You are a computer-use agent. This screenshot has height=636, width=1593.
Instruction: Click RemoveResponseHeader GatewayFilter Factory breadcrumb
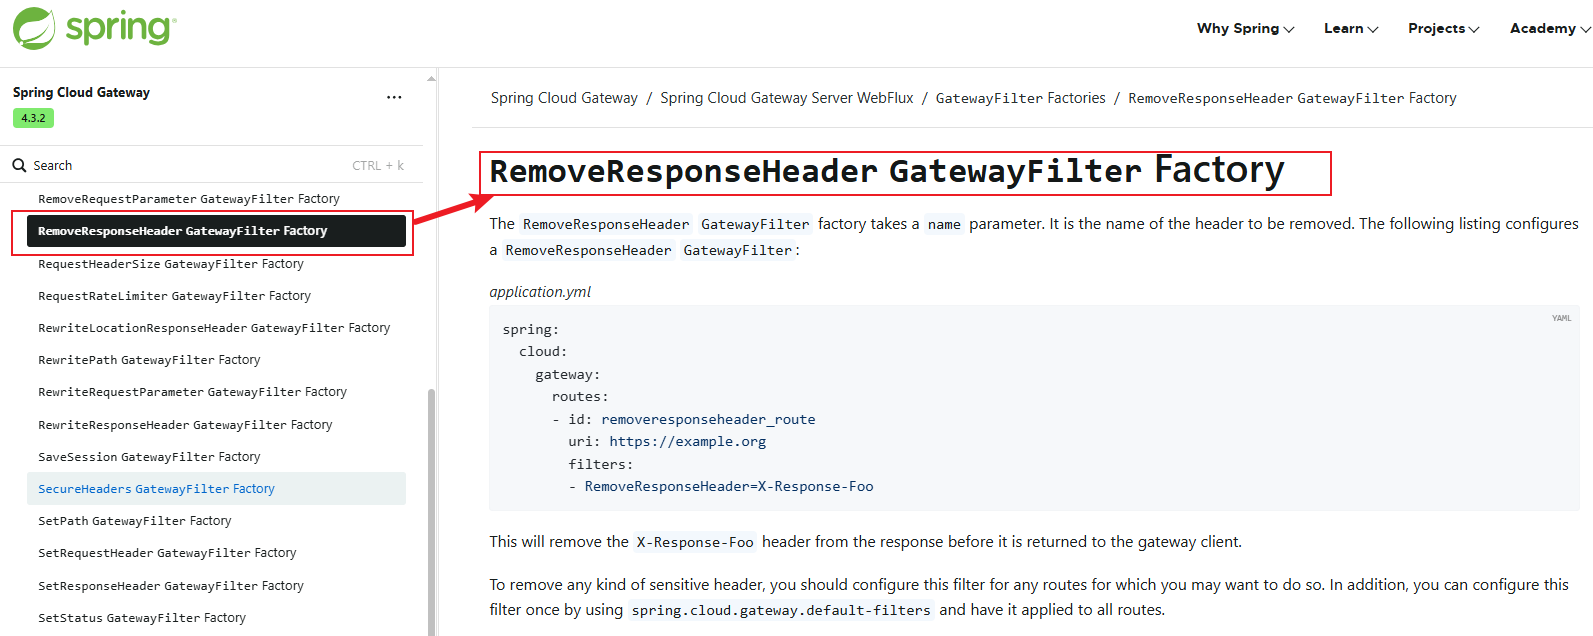tap(1292, 98)
